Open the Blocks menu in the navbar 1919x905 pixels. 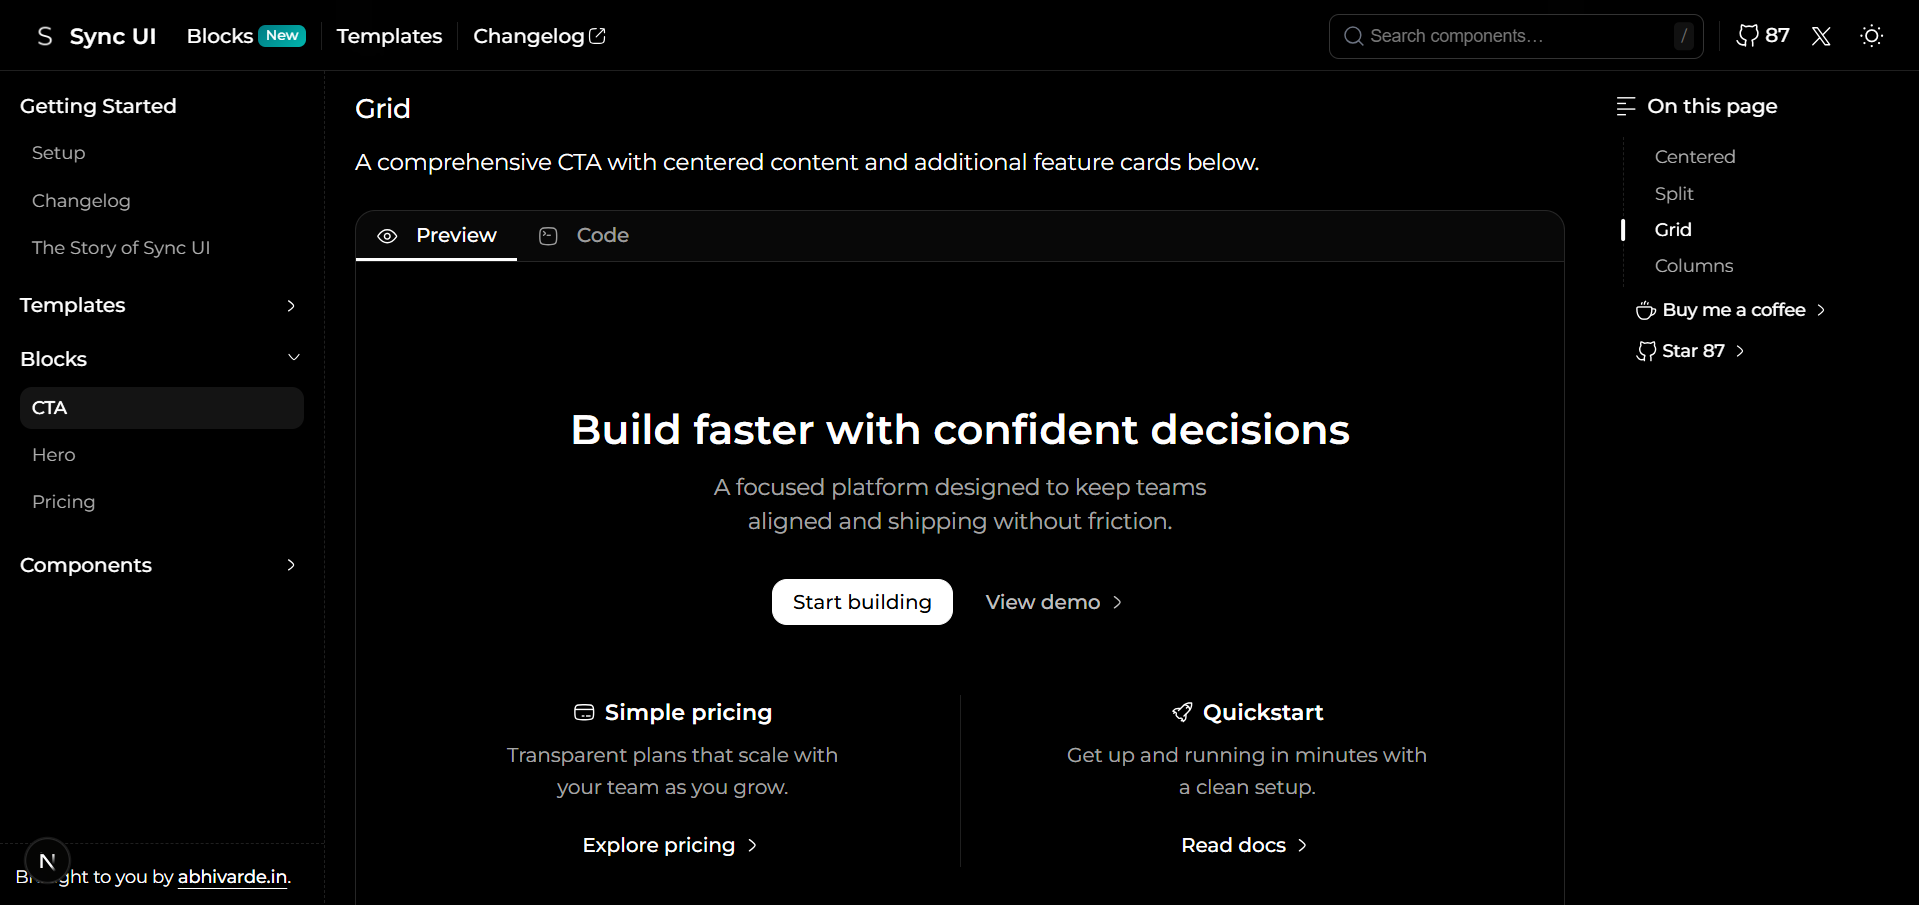click(219, 36)
